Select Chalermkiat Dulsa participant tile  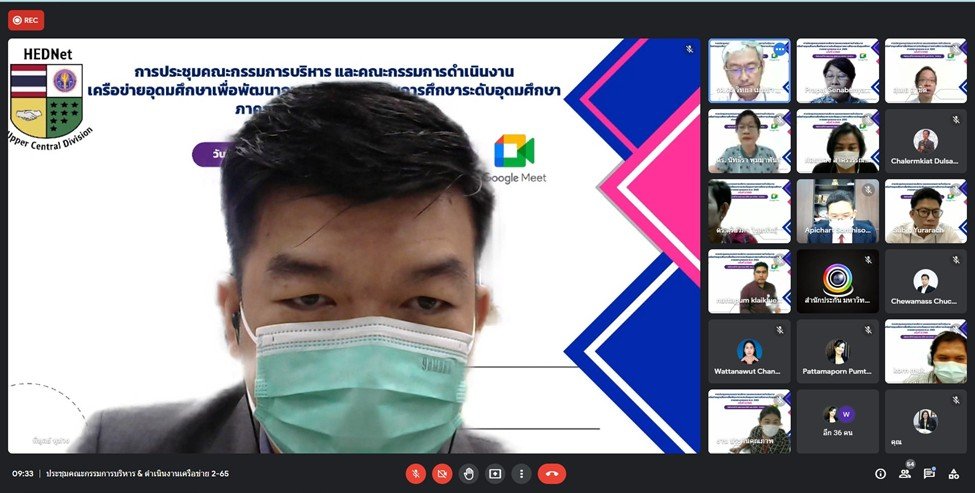point(925,142)
